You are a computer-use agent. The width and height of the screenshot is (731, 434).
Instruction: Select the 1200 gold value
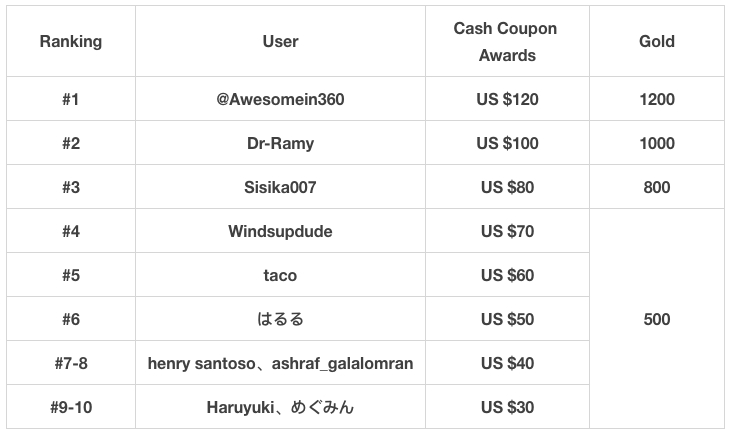(x=657, y=99)
